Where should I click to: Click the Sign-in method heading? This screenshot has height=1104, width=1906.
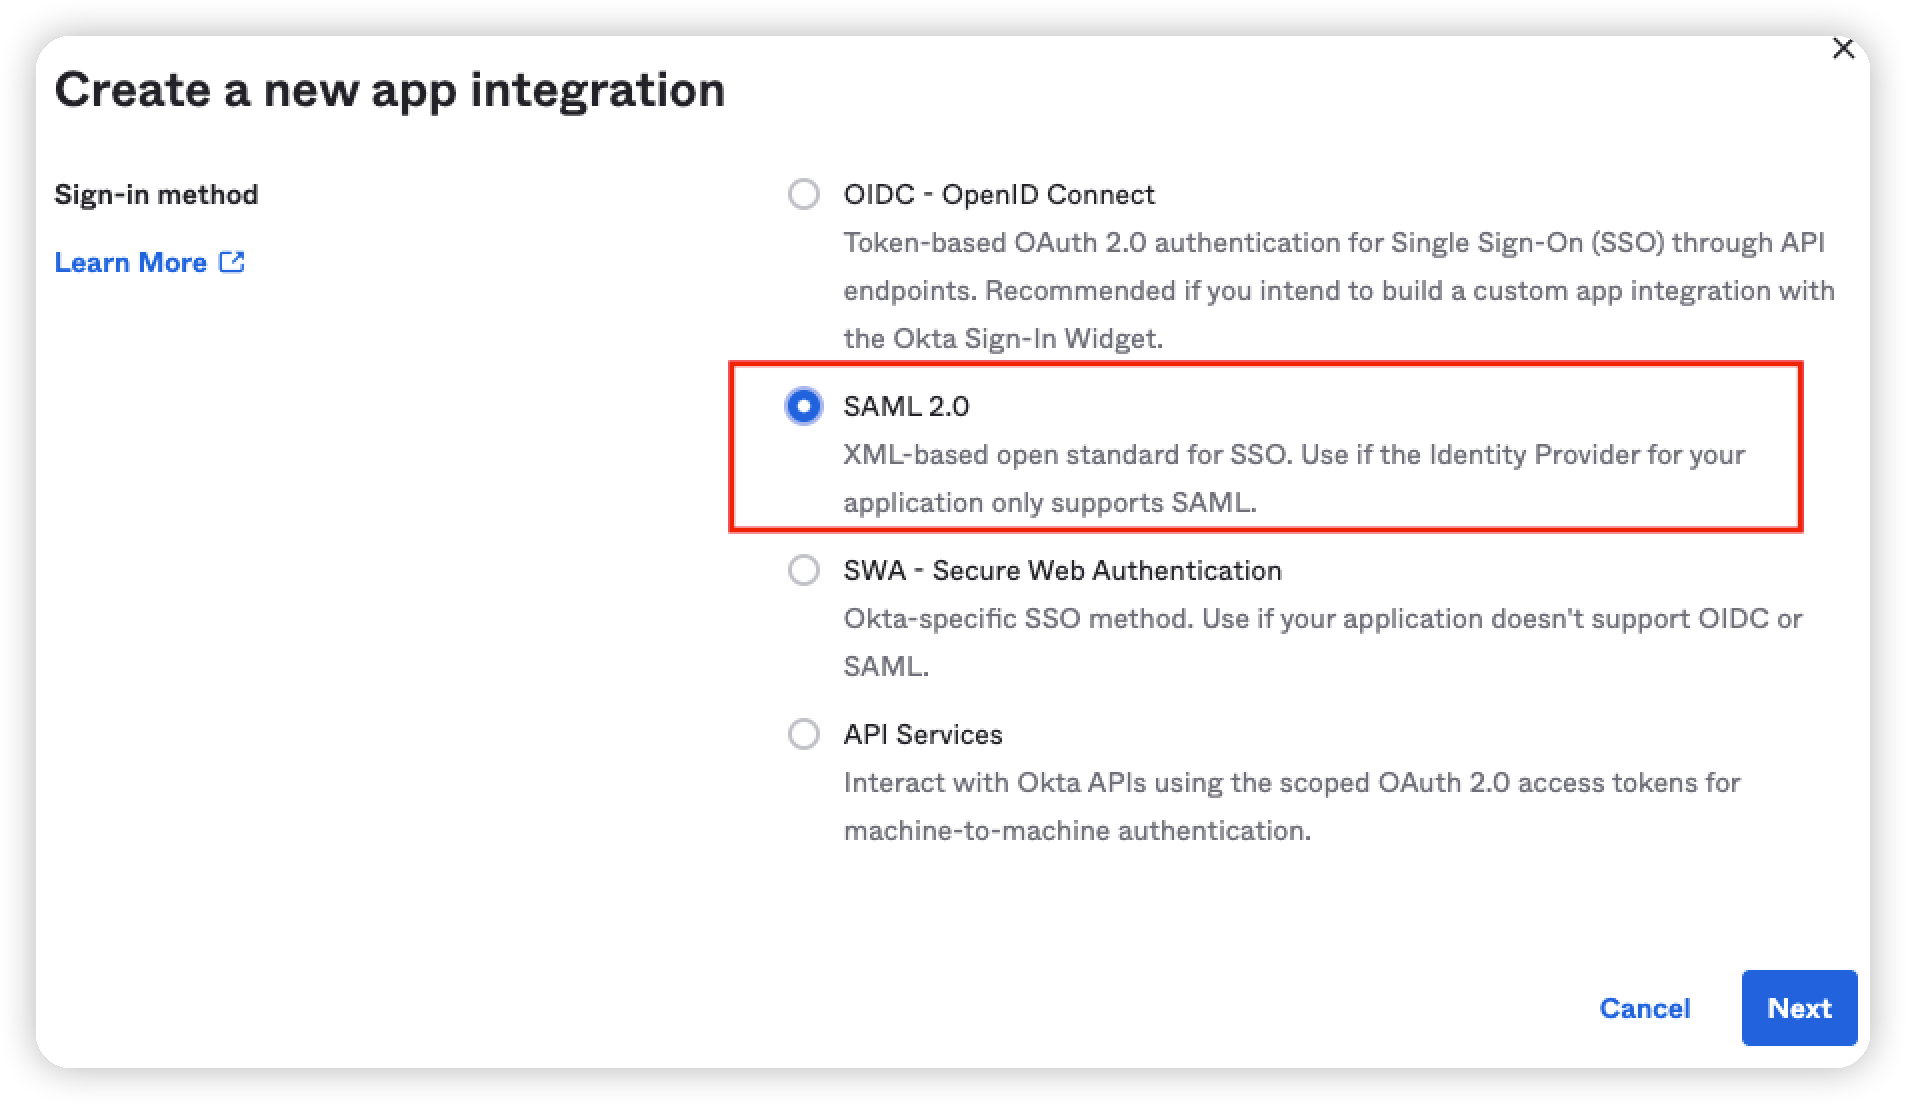pos(157,194)
